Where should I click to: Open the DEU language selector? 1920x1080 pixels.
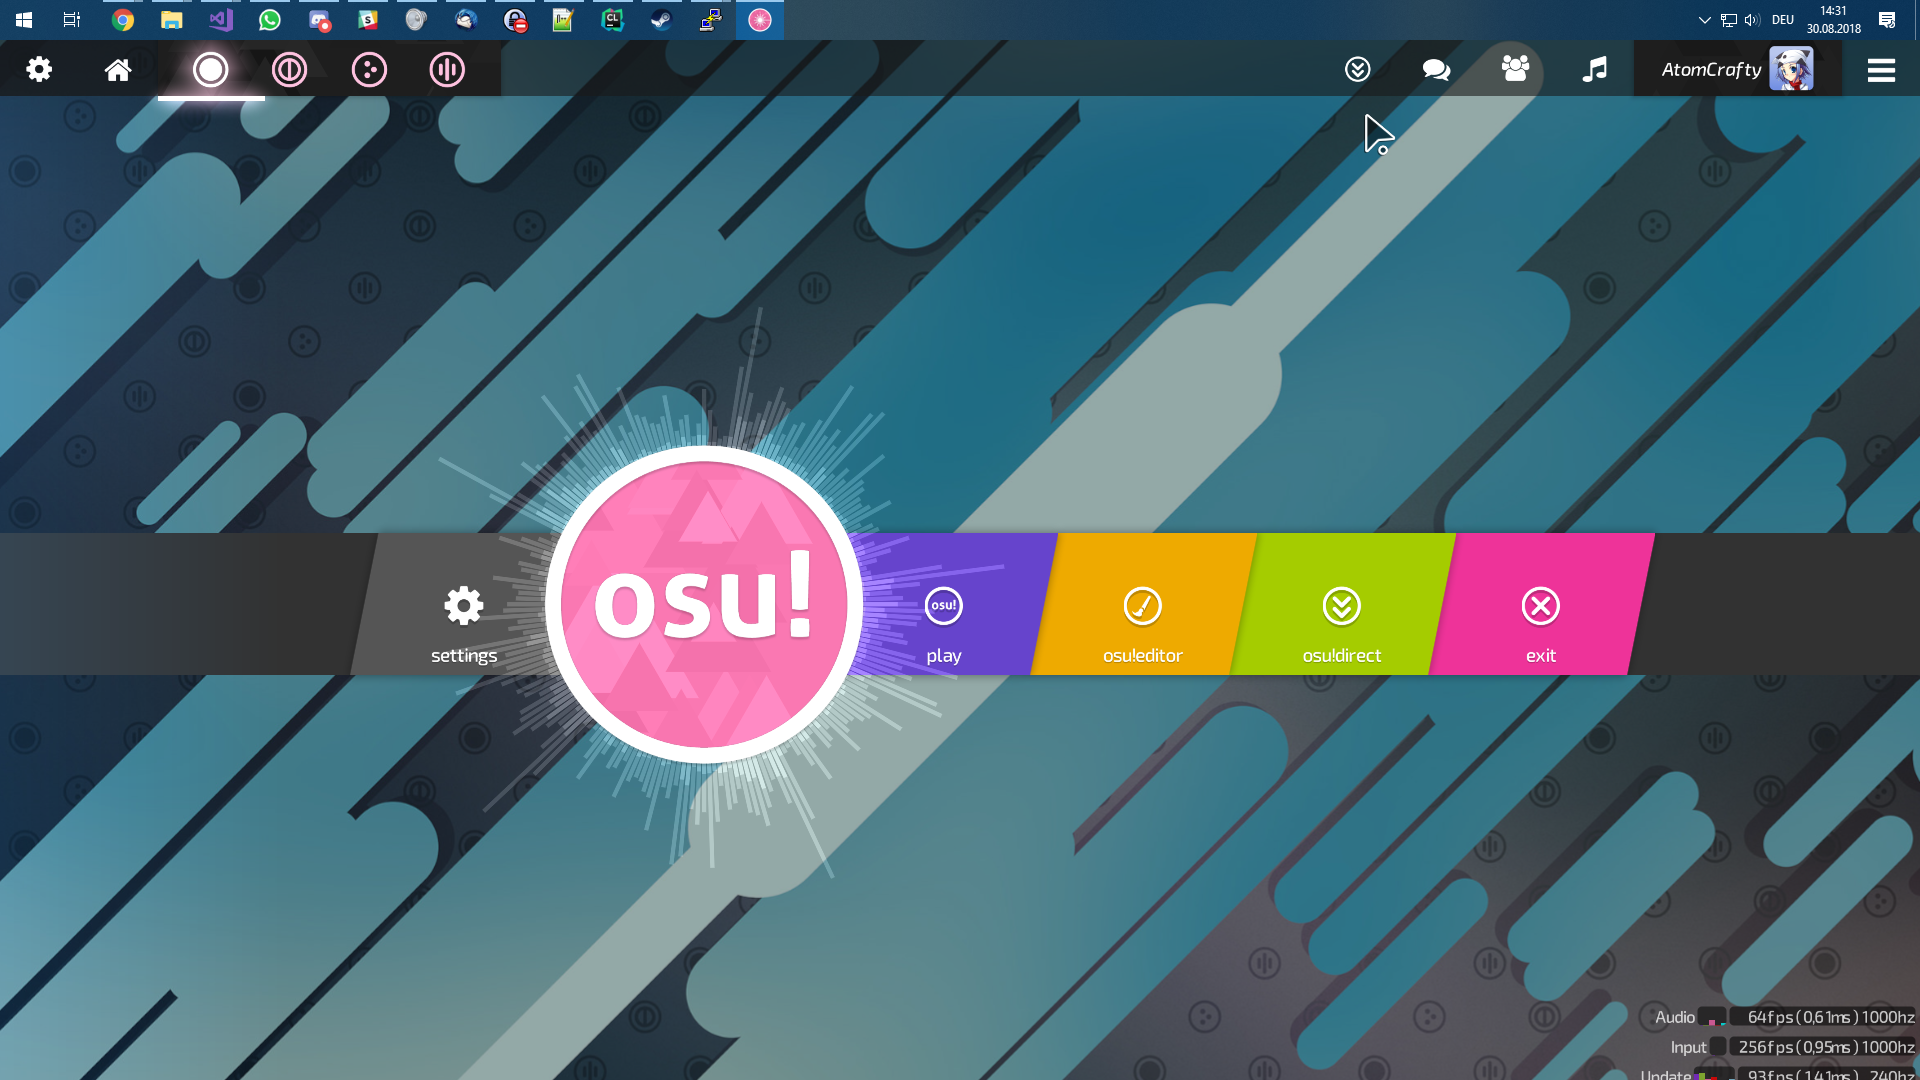coord(1781,19)
